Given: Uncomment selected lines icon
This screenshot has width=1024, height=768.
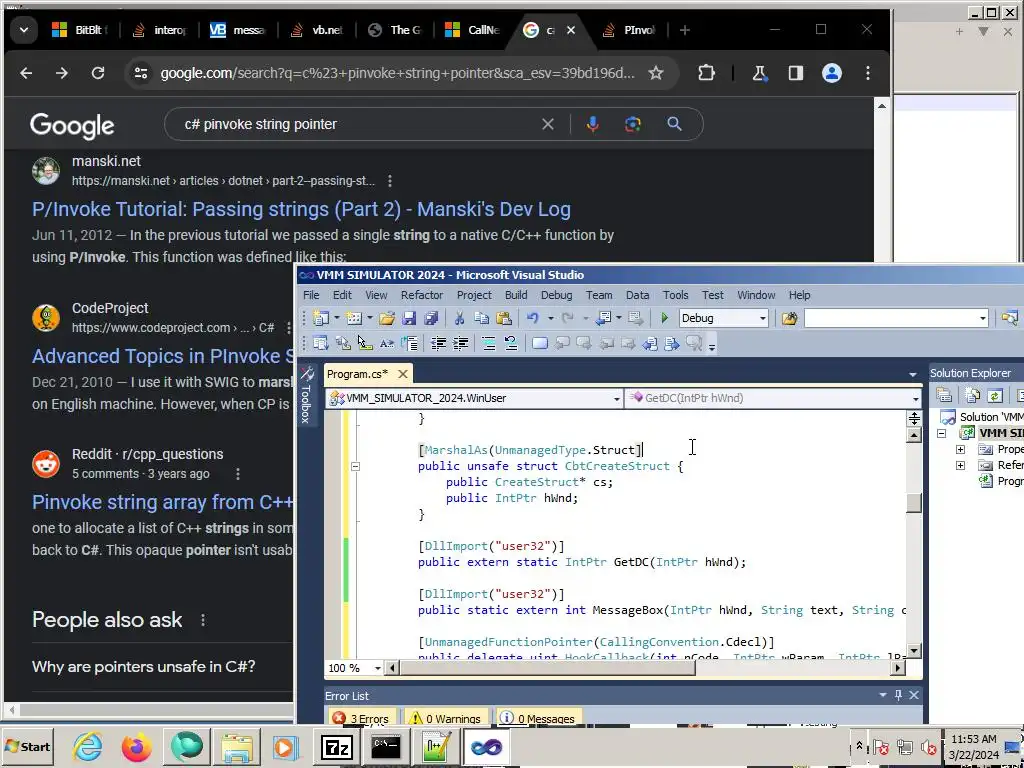Looking at the screenshot, I should coord(511,344).
